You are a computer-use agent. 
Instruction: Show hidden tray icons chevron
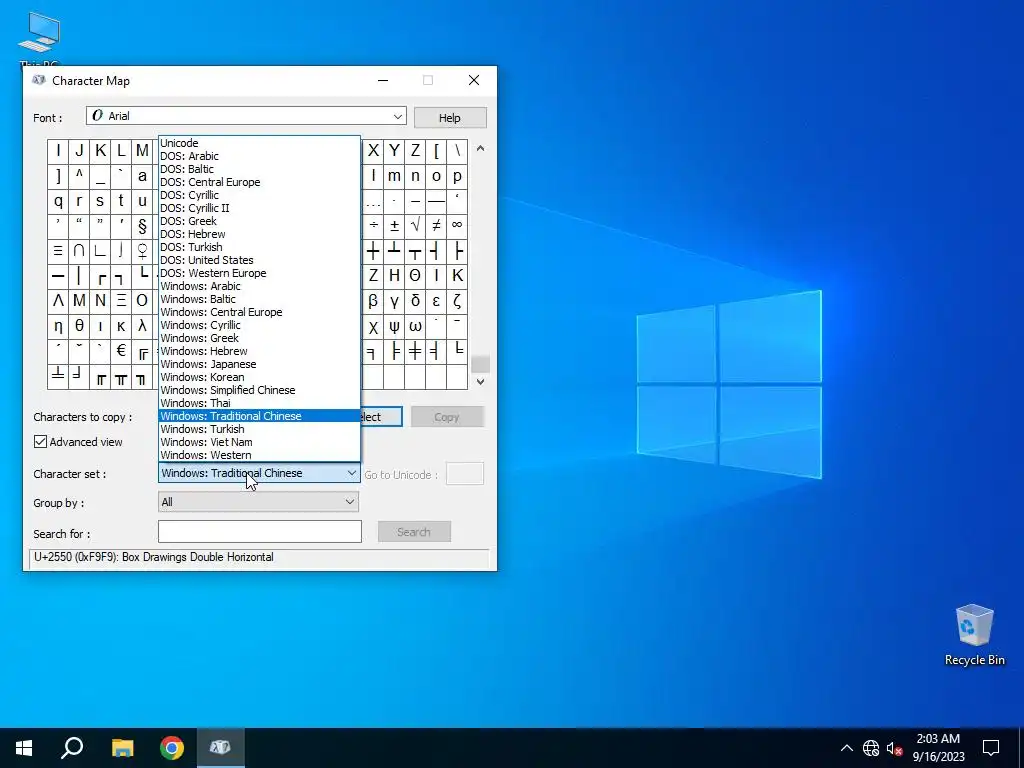(846, 748)
